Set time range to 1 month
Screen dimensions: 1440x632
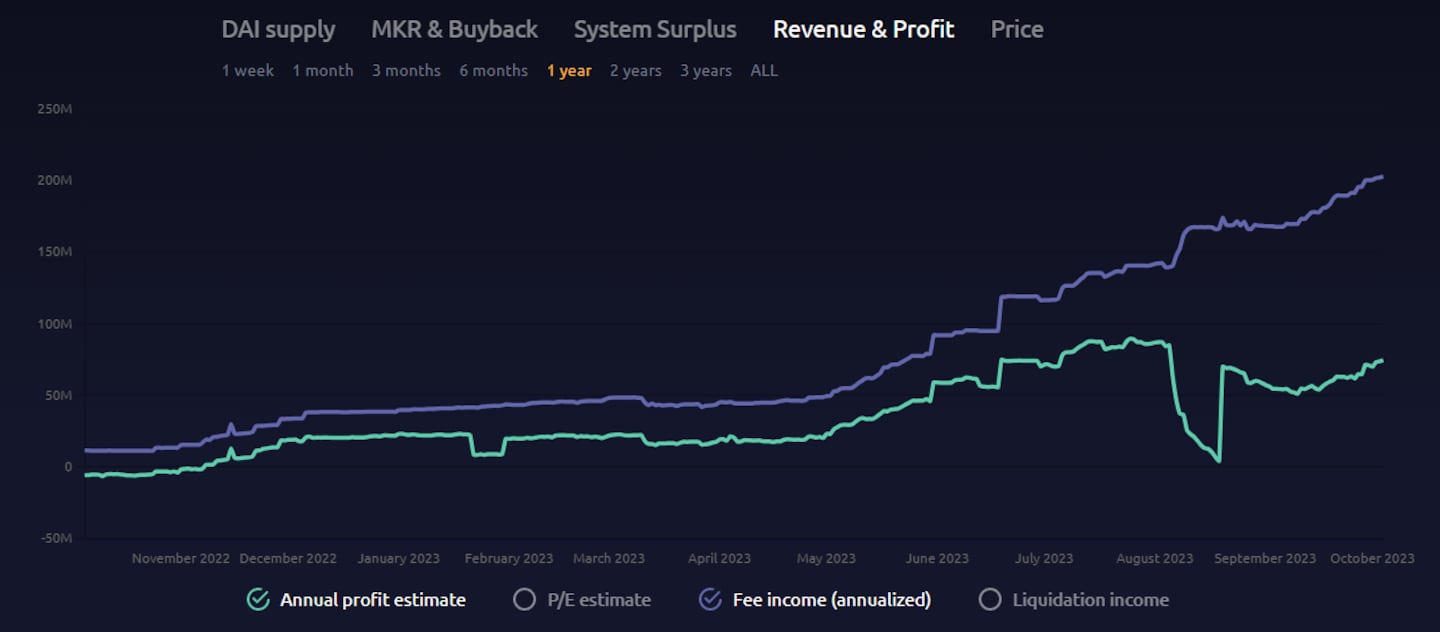[323, 71]
